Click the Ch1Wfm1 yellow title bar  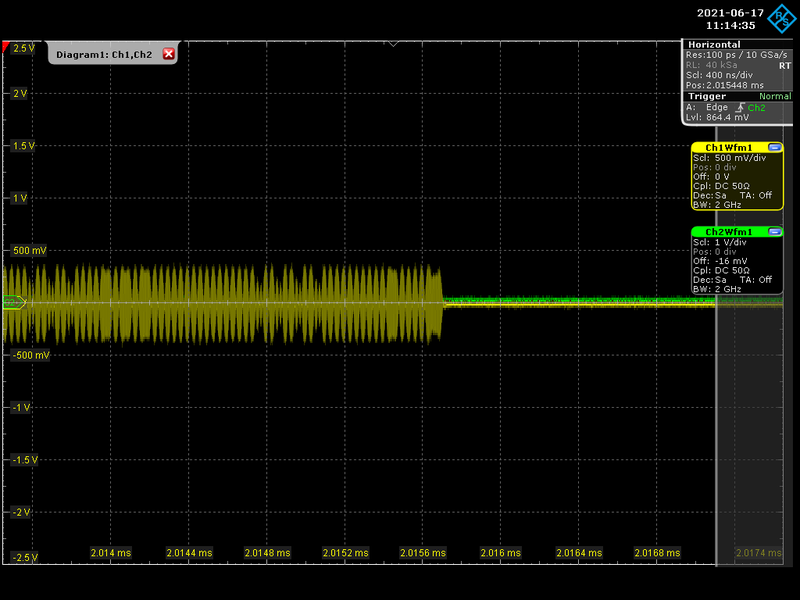(728, 147)
